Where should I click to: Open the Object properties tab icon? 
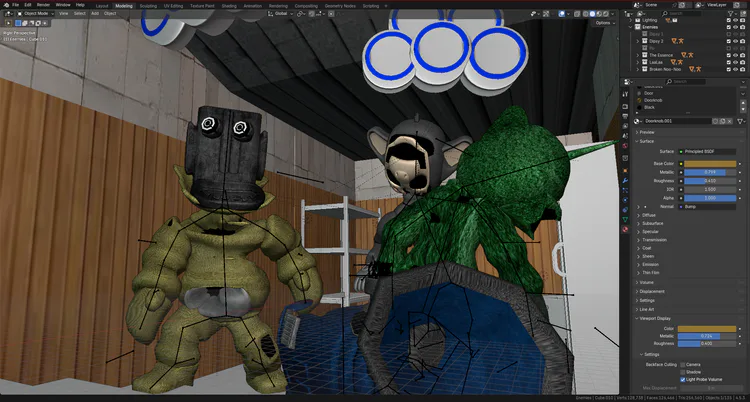click(x=625, y=170)
